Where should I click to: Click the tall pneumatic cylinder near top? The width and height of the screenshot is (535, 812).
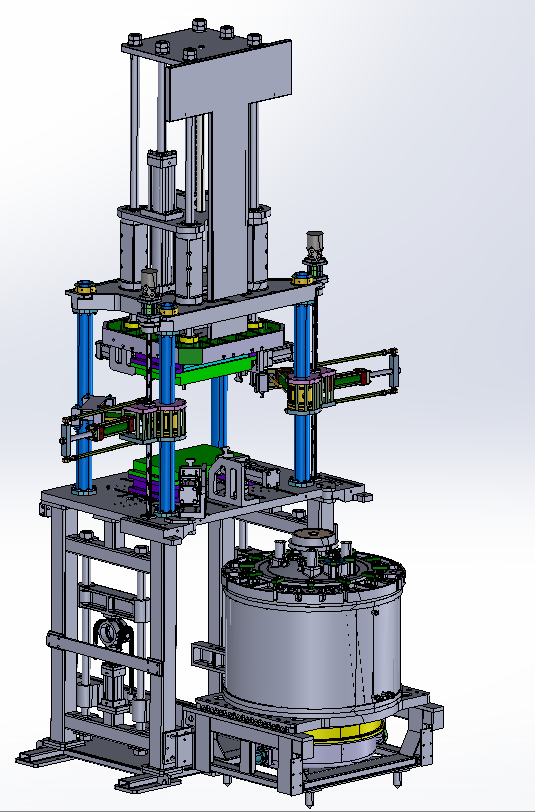point(161,181)
